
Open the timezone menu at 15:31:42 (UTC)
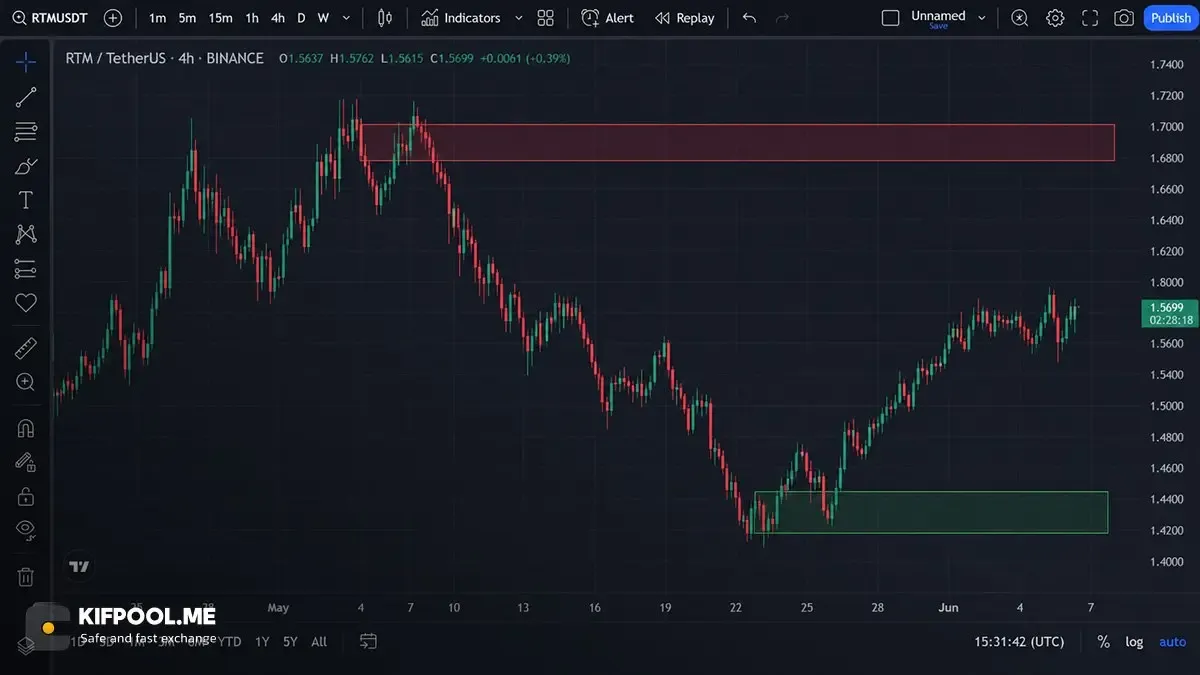[1019, 642]
